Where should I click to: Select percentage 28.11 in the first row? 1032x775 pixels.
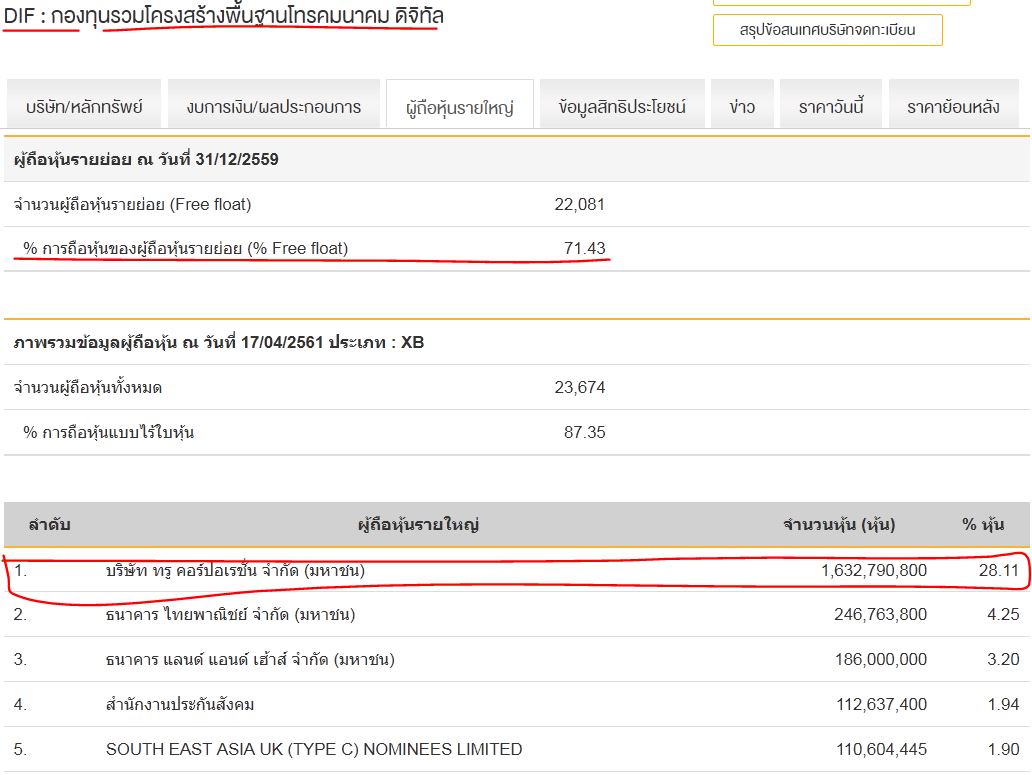(998, 570)
